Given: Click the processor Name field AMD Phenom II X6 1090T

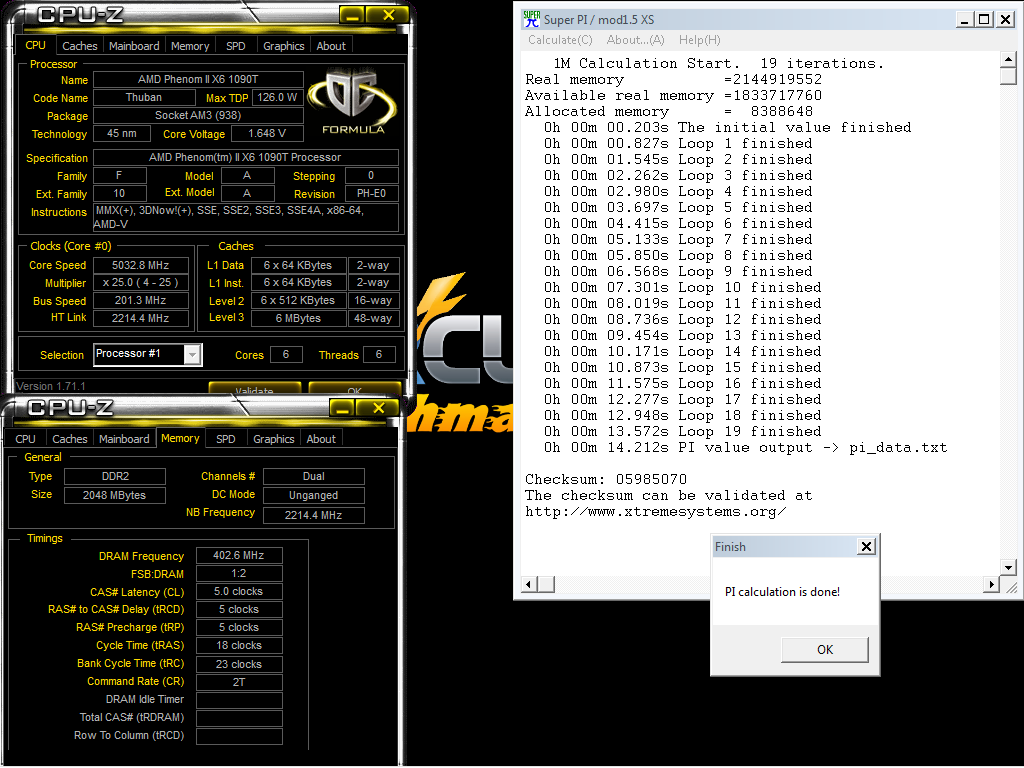Looking at the screenshot, I should click(199, 79).
